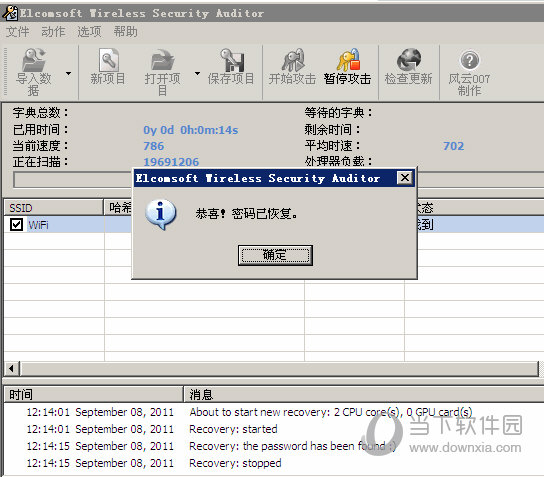Select log entry 'Recovery: stopped'
546x477 pixels.
coord(235,463)
